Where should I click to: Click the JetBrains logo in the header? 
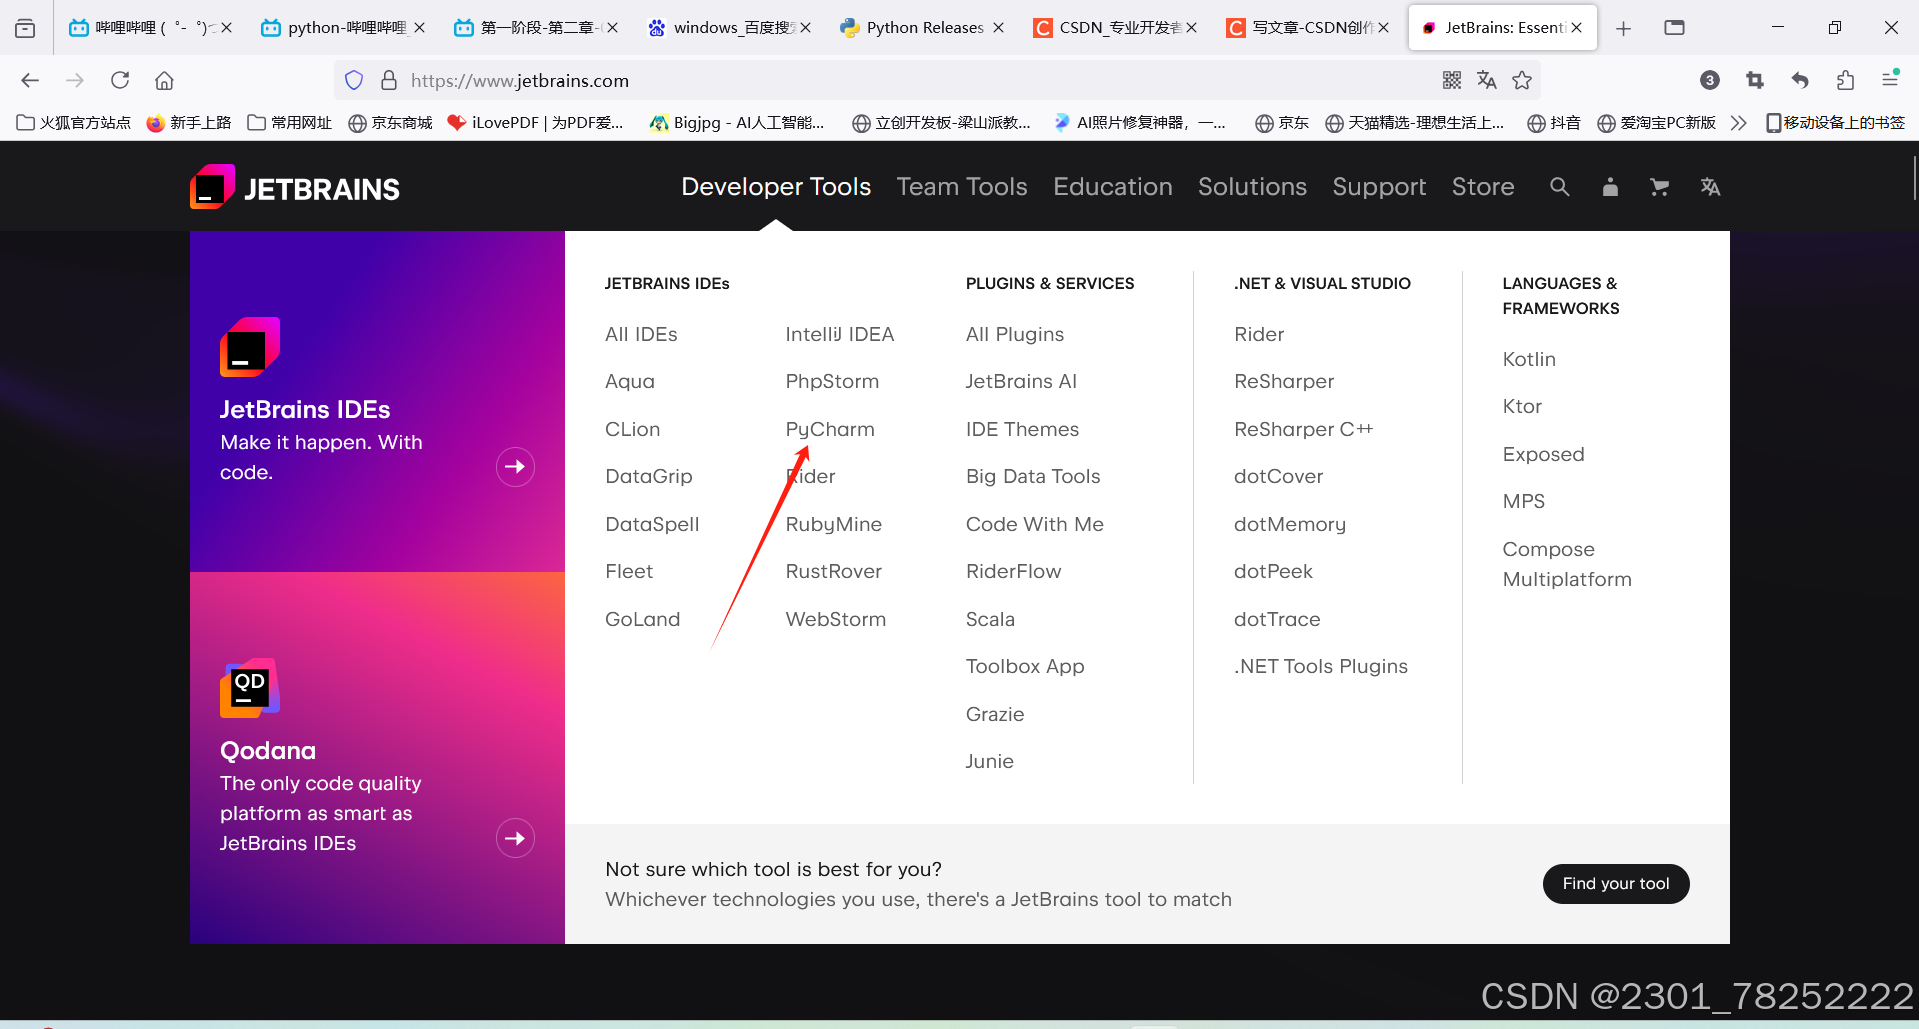point(295,187)
